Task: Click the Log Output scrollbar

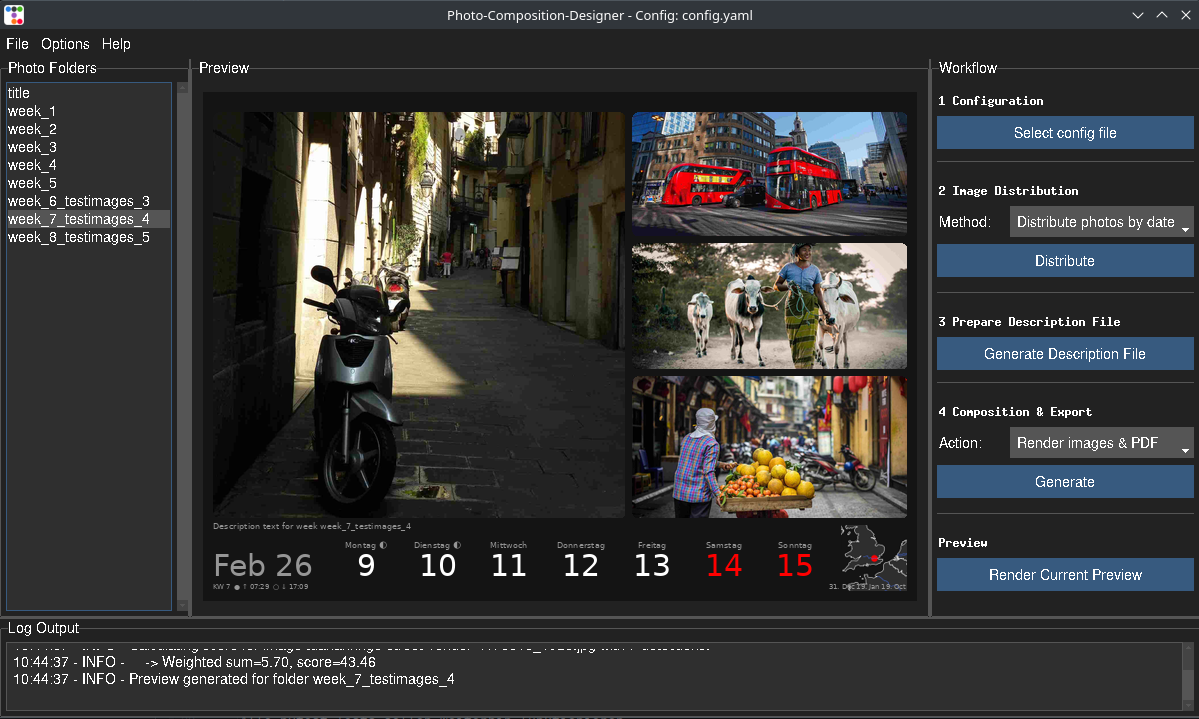Action: [1188, 676]
